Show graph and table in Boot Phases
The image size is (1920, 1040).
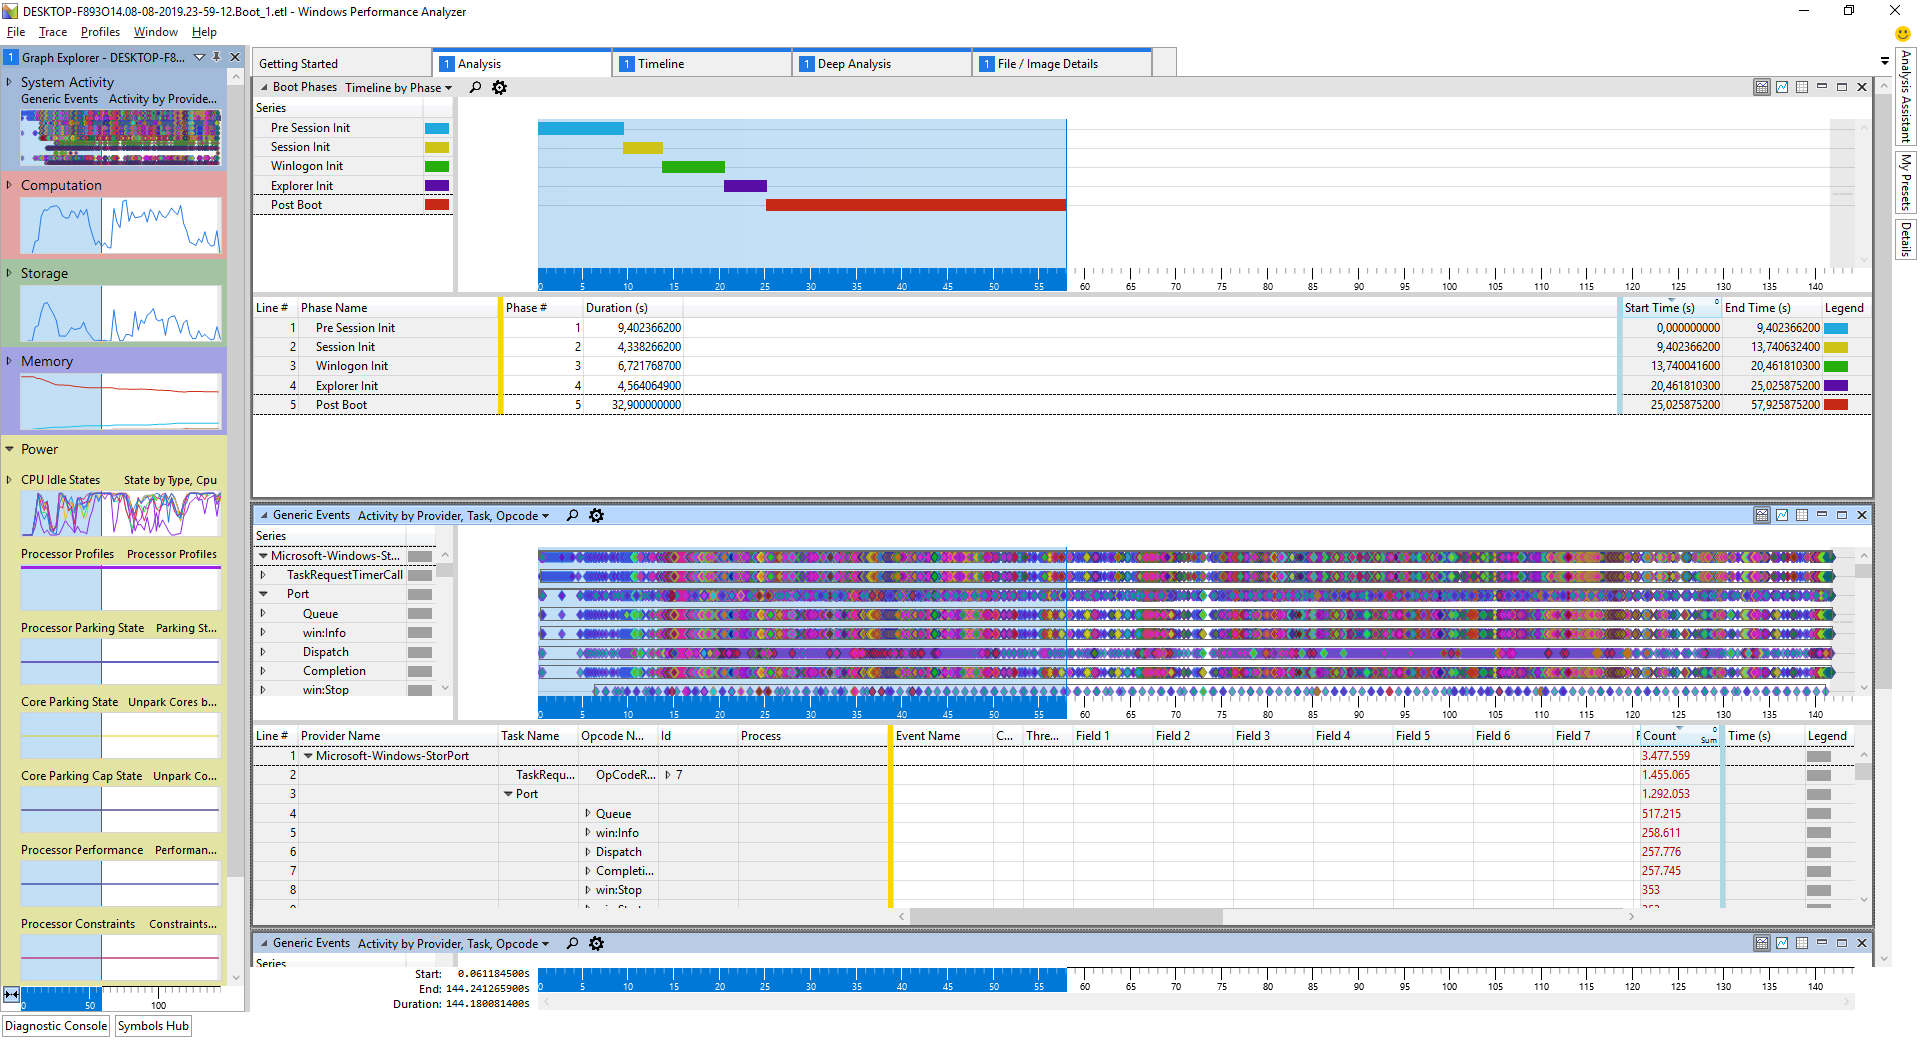pos(1762,87)
